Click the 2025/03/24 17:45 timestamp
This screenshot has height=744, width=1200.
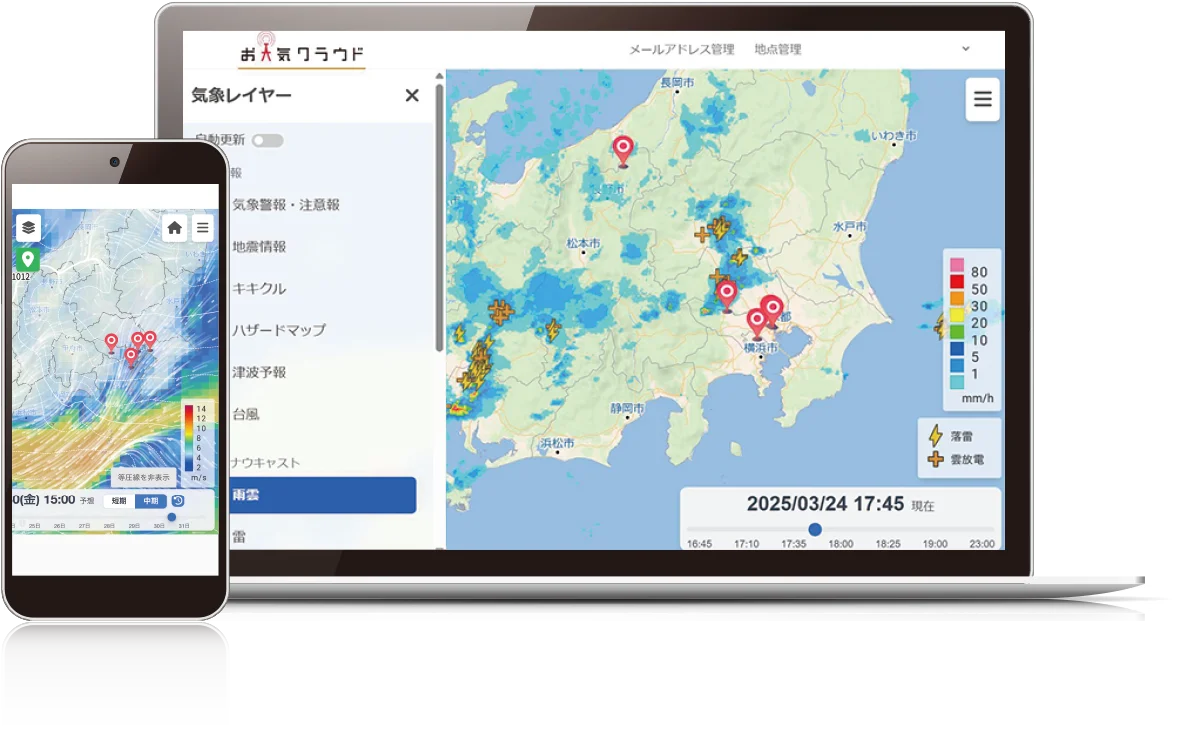tap(825, 504)
